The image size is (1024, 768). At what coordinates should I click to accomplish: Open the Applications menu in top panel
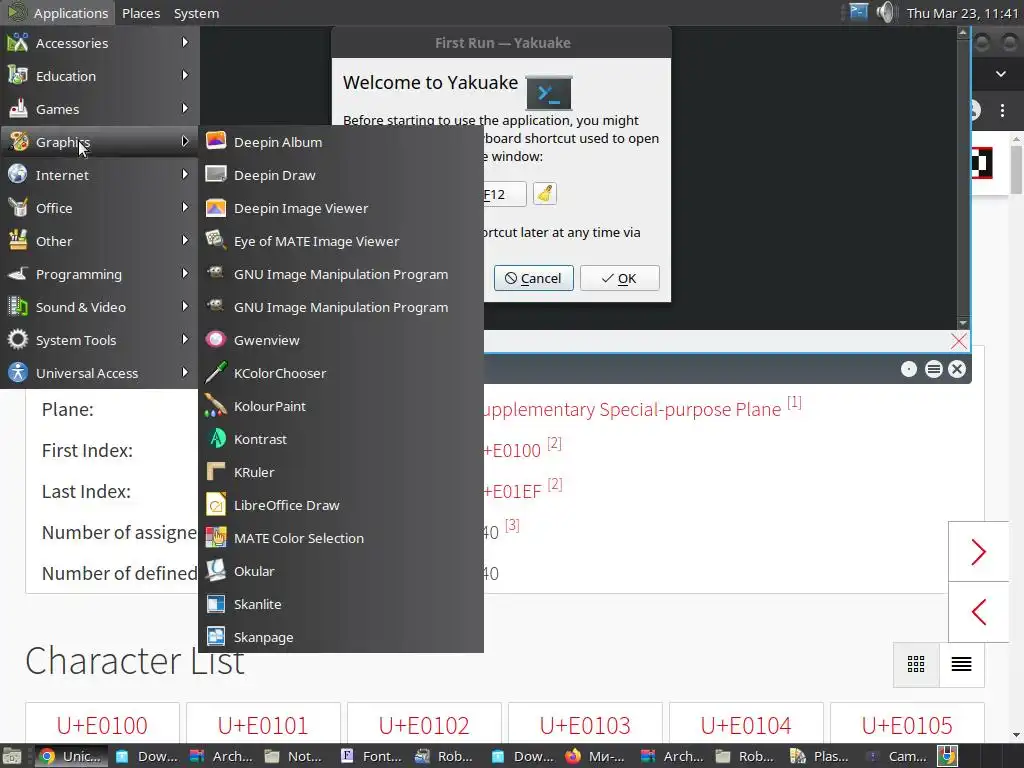coord(57,13)
